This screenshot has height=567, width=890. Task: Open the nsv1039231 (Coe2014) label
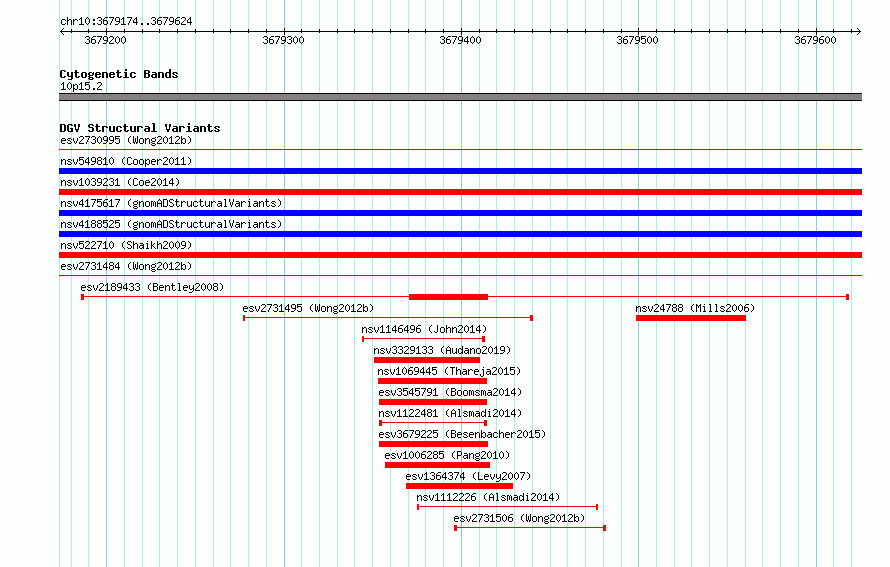(x=120, y=182)
